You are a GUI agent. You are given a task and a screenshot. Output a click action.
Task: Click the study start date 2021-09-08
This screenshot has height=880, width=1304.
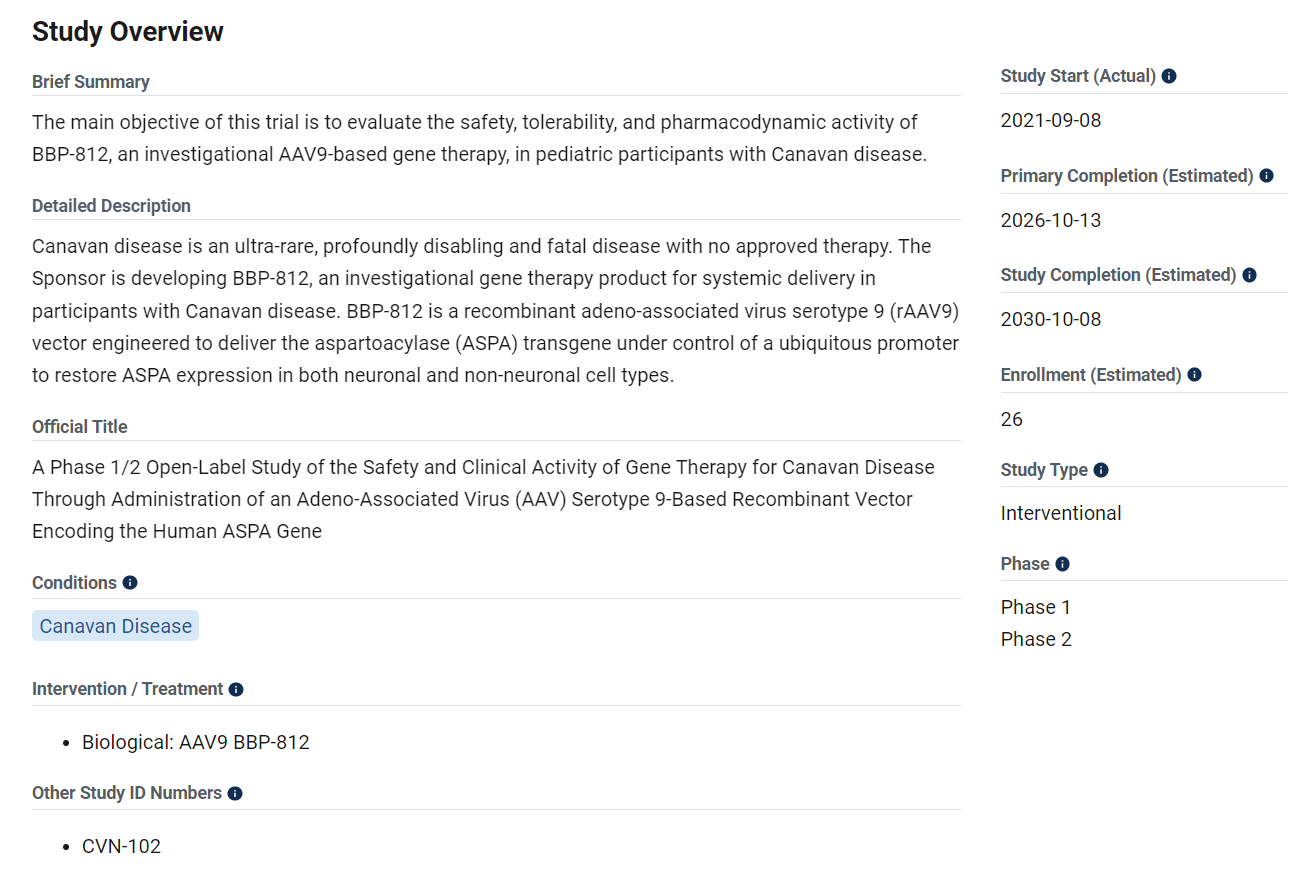[1050, 121]
